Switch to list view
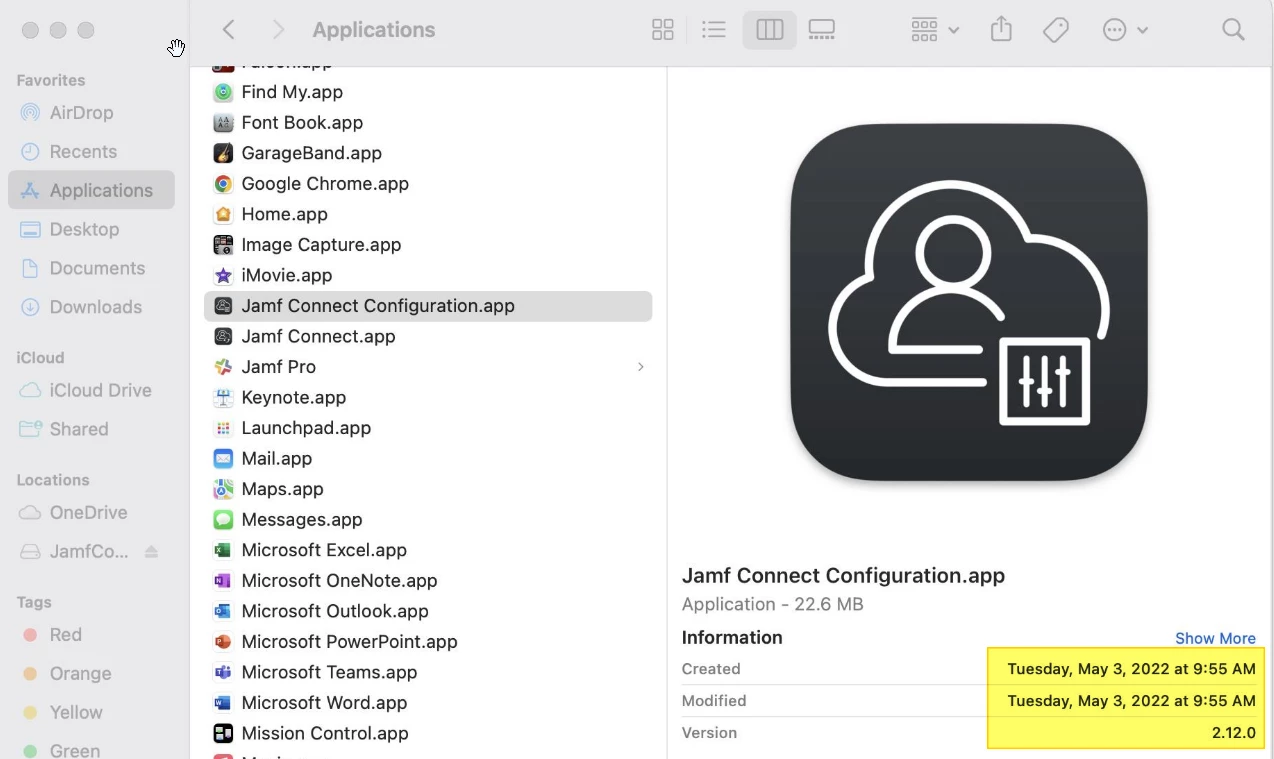This screenshot has height=759, width=1274. 714,30
